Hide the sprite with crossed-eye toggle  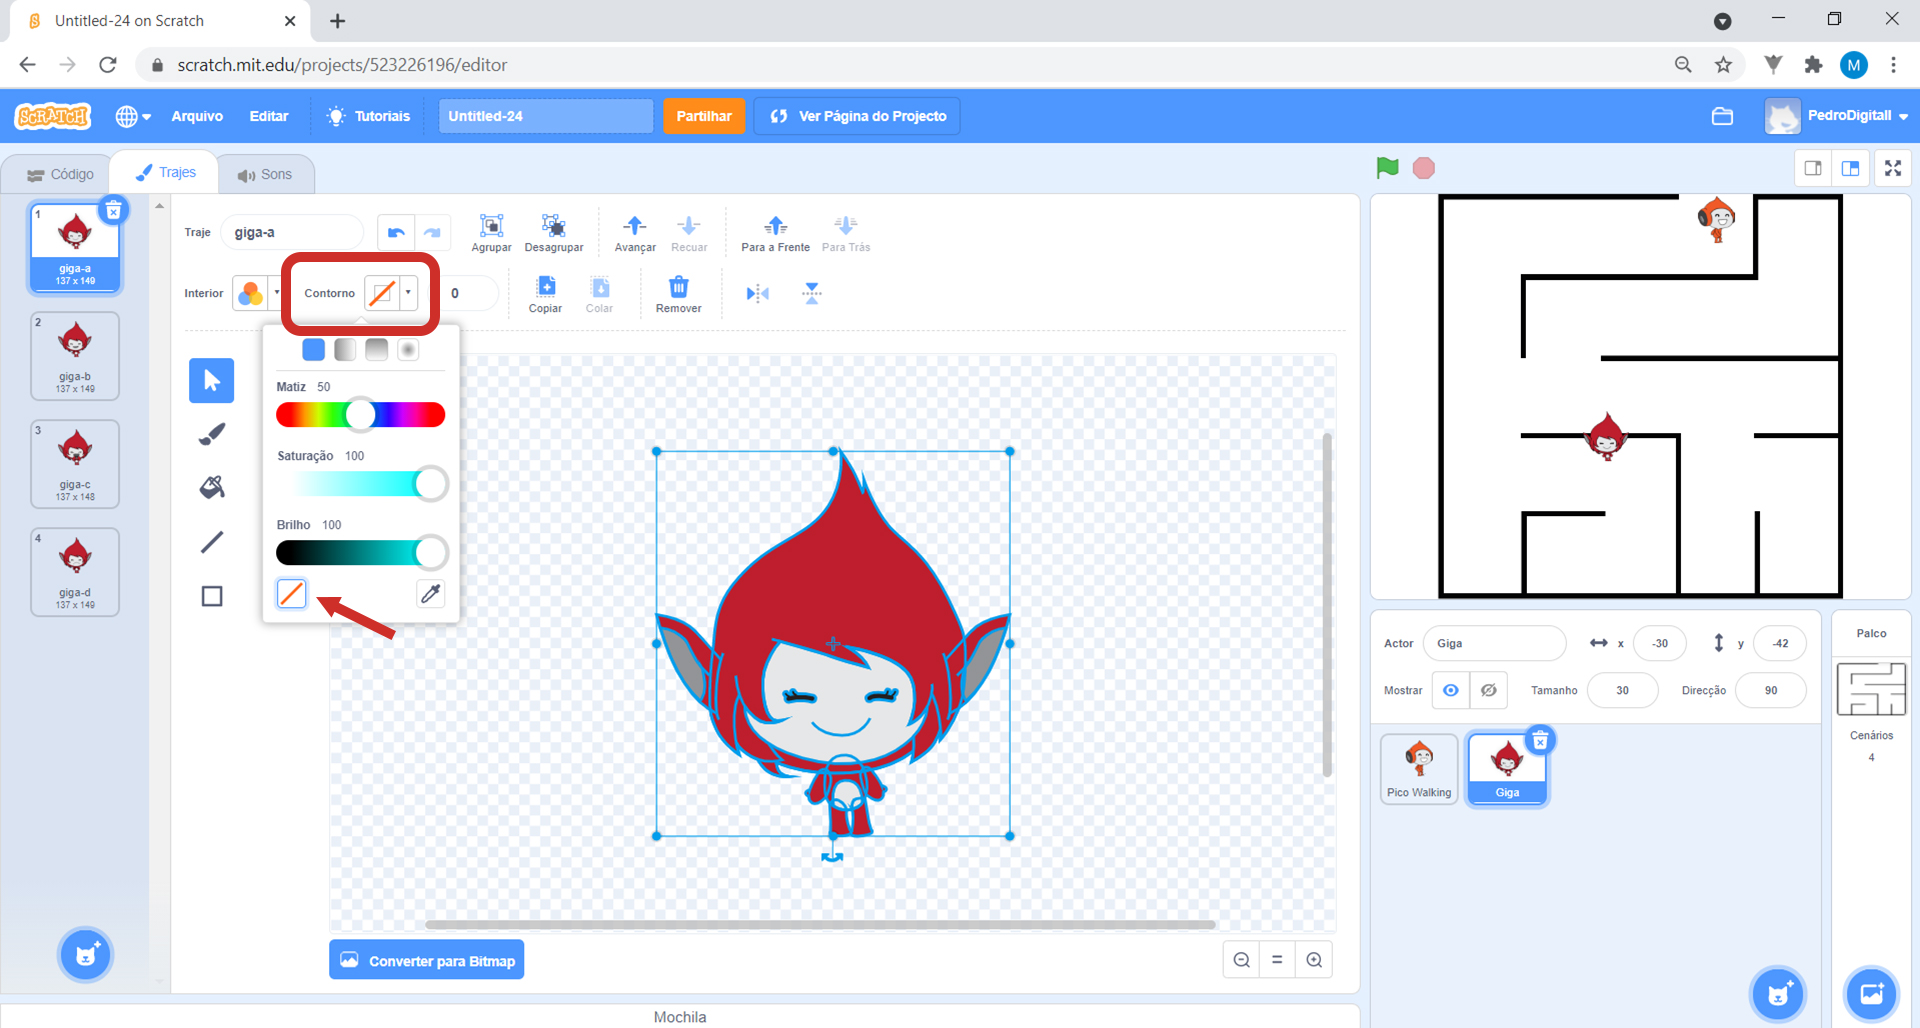1489,690
